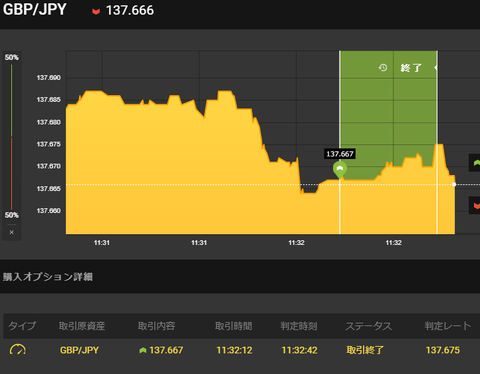Click the 137.670 price axis label
This screenshot has height=374, width=480.
click(49, 166)
